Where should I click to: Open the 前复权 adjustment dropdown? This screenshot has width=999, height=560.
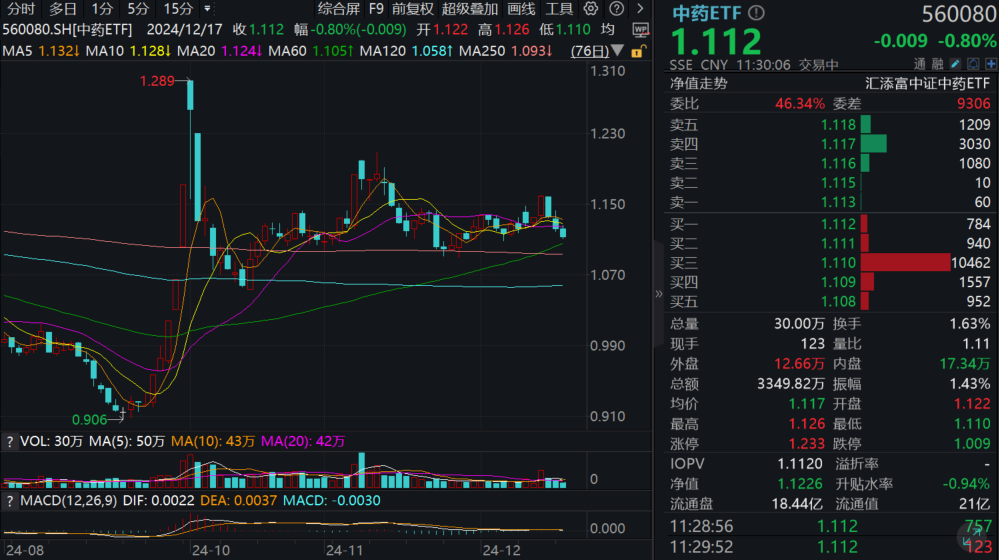[412, 9]
